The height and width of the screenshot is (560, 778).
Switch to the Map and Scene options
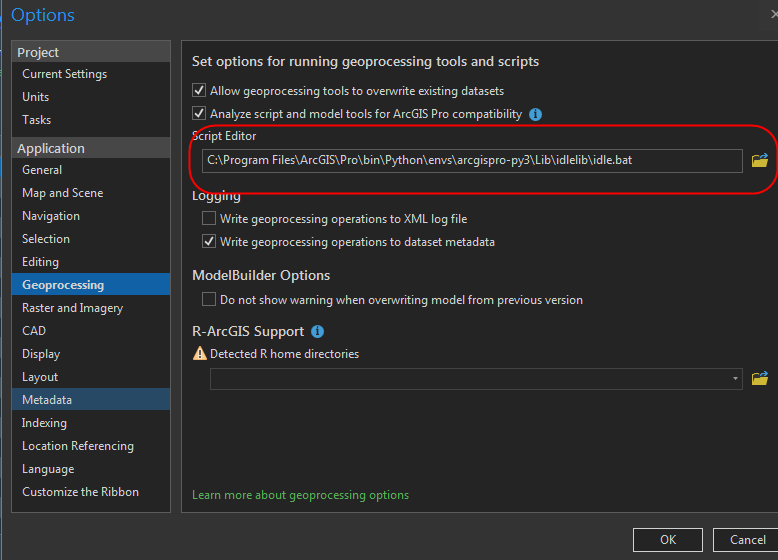(62, 193)
